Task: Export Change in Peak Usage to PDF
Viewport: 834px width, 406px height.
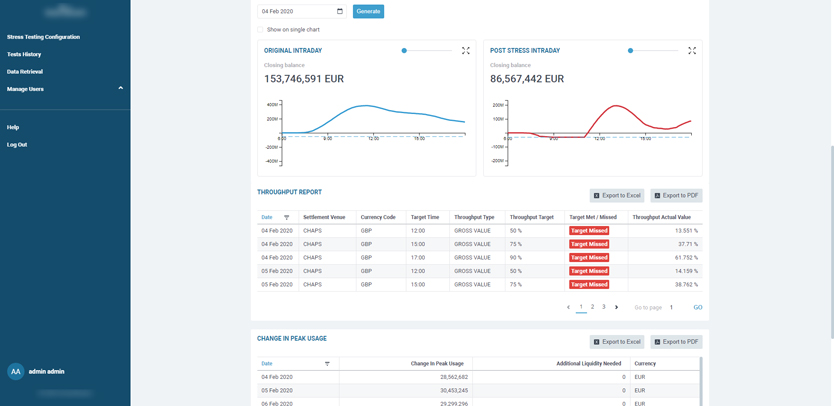Action: pyautogui.click(x=676, y=342)
